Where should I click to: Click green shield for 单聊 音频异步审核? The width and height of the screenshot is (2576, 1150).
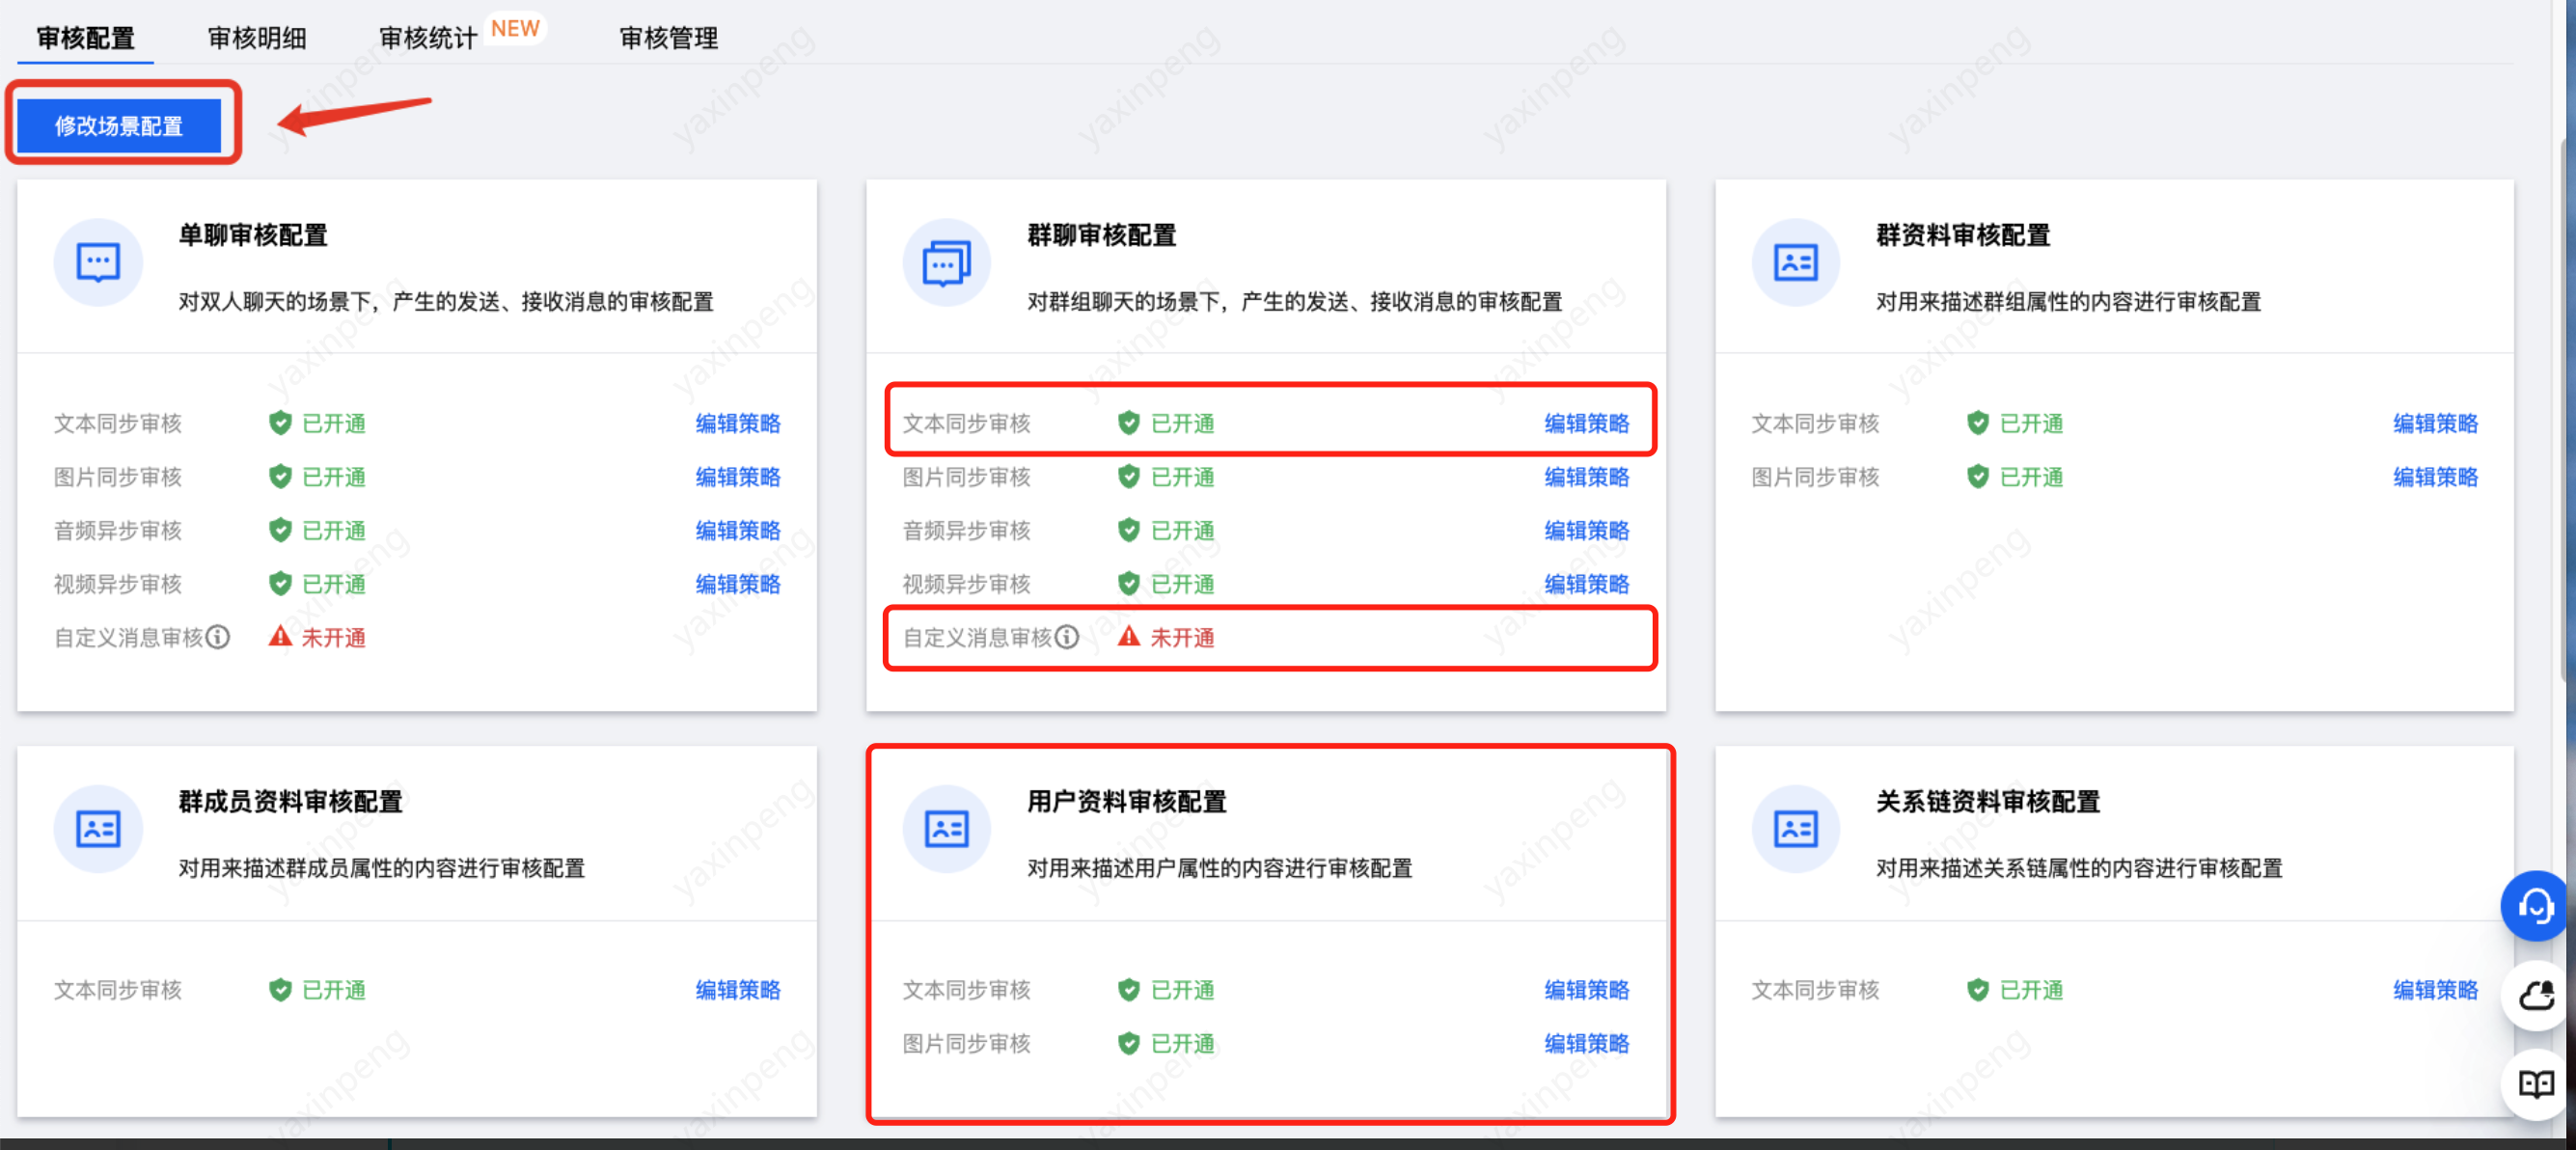click(x=280, y=530)
